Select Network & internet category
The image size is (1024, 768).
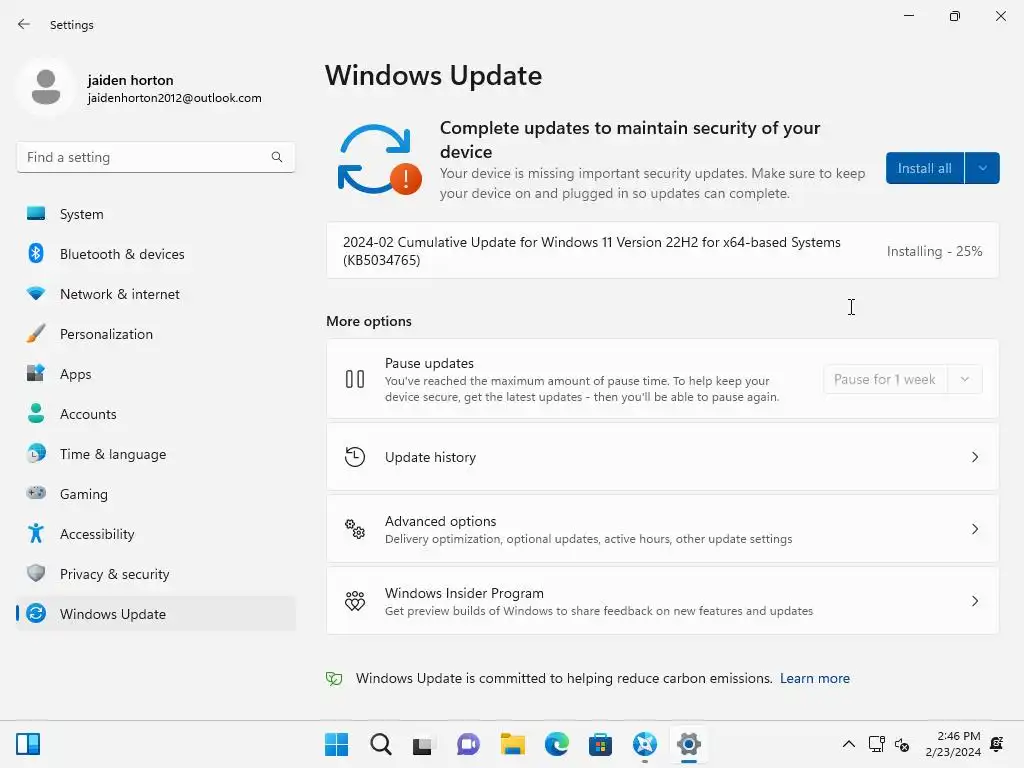tap(156, 294)
